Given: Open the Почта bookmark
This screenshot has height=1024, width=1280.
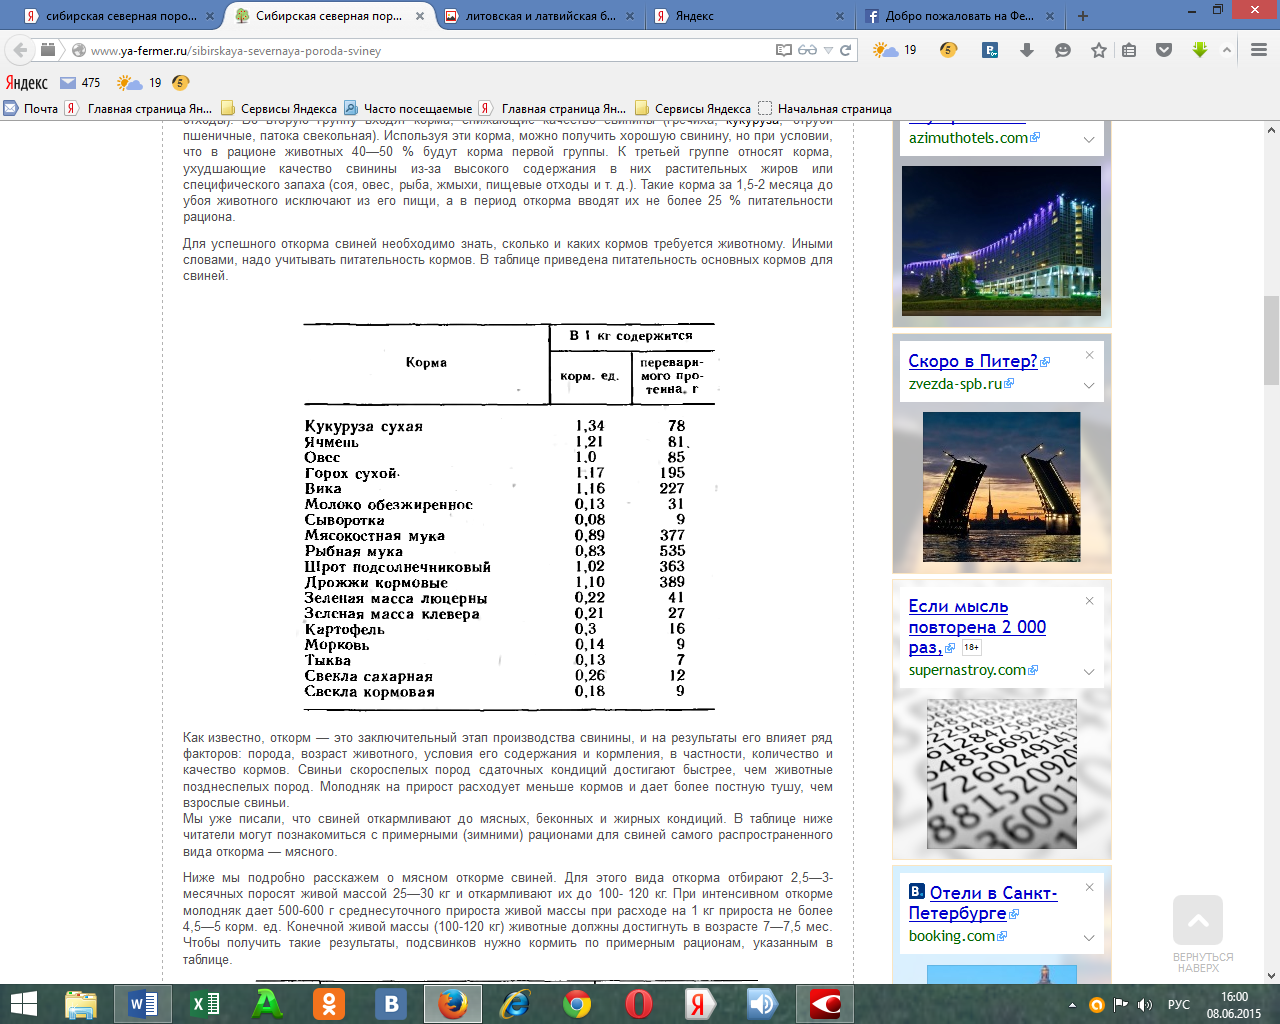Looking at the screenshot, I should click(x=31, y=109).
